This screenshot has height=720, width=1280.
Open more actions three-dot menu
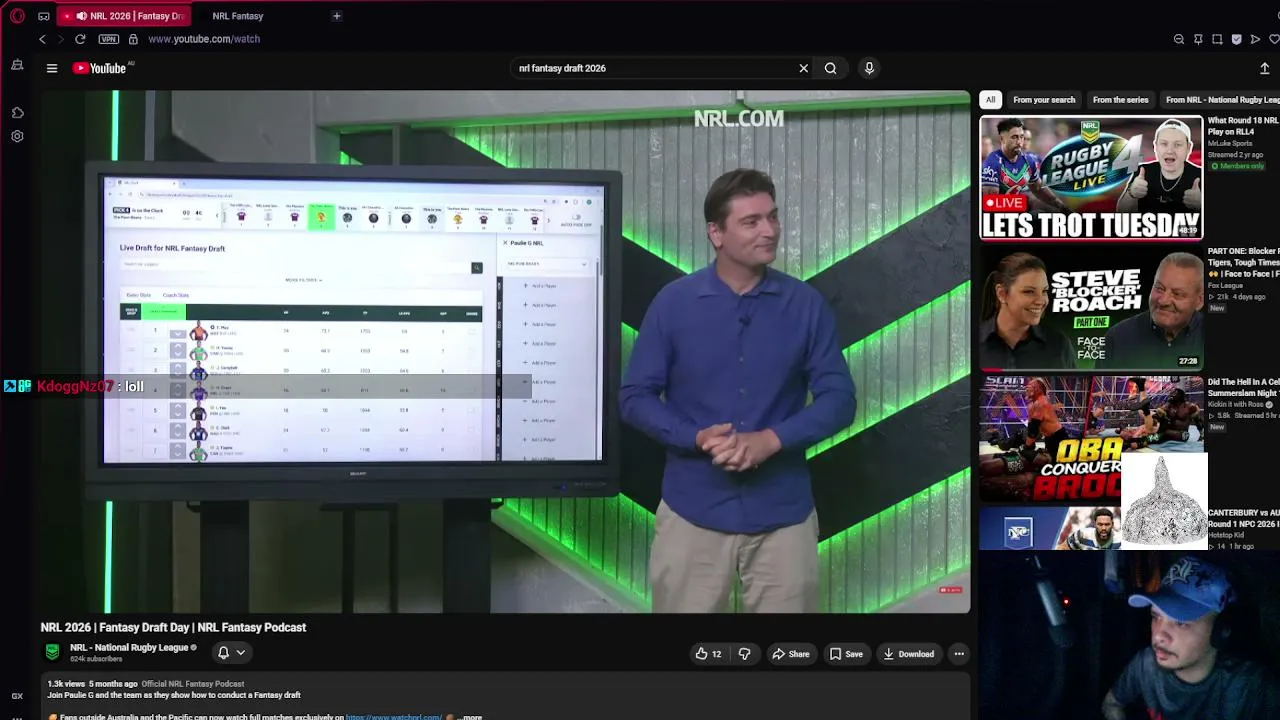click(959, 654)
